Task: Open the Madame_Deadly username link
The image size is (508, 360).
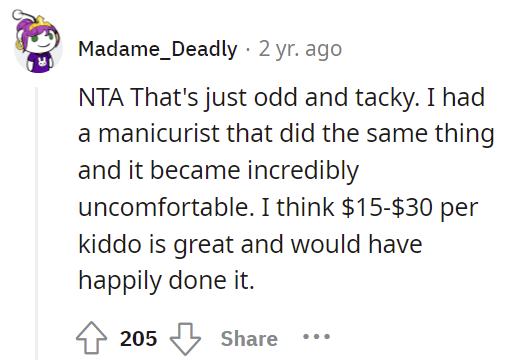Action: [x=158, y=49]
